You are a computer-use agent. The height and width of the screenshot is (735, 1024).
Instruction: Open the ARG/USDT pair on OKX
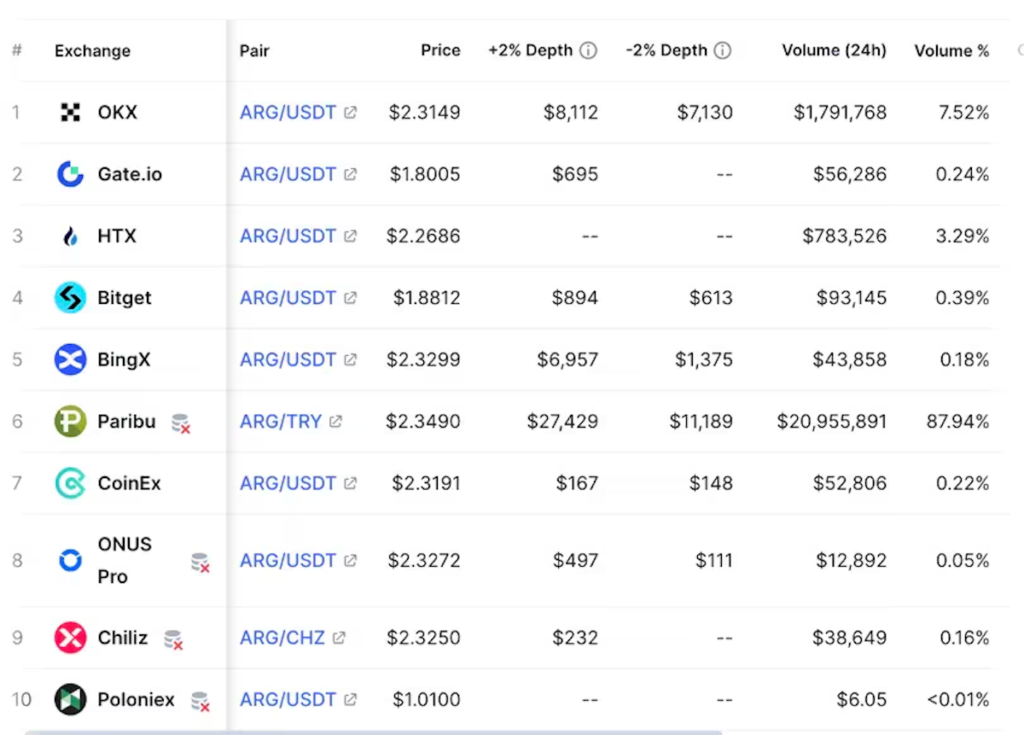click(288, 112)
